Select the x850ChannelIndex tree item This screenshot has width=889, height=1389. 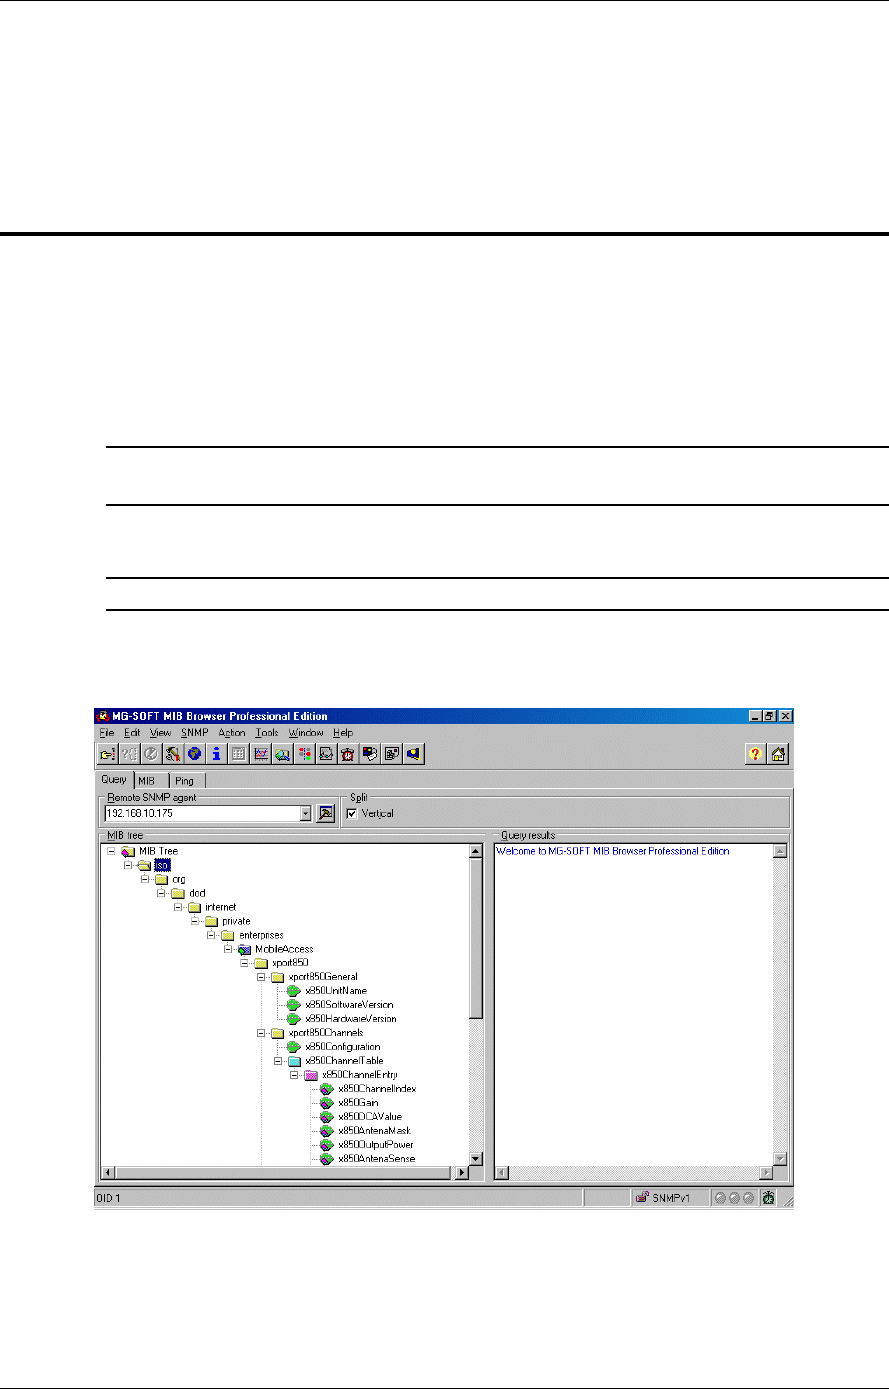[377, 1088]
